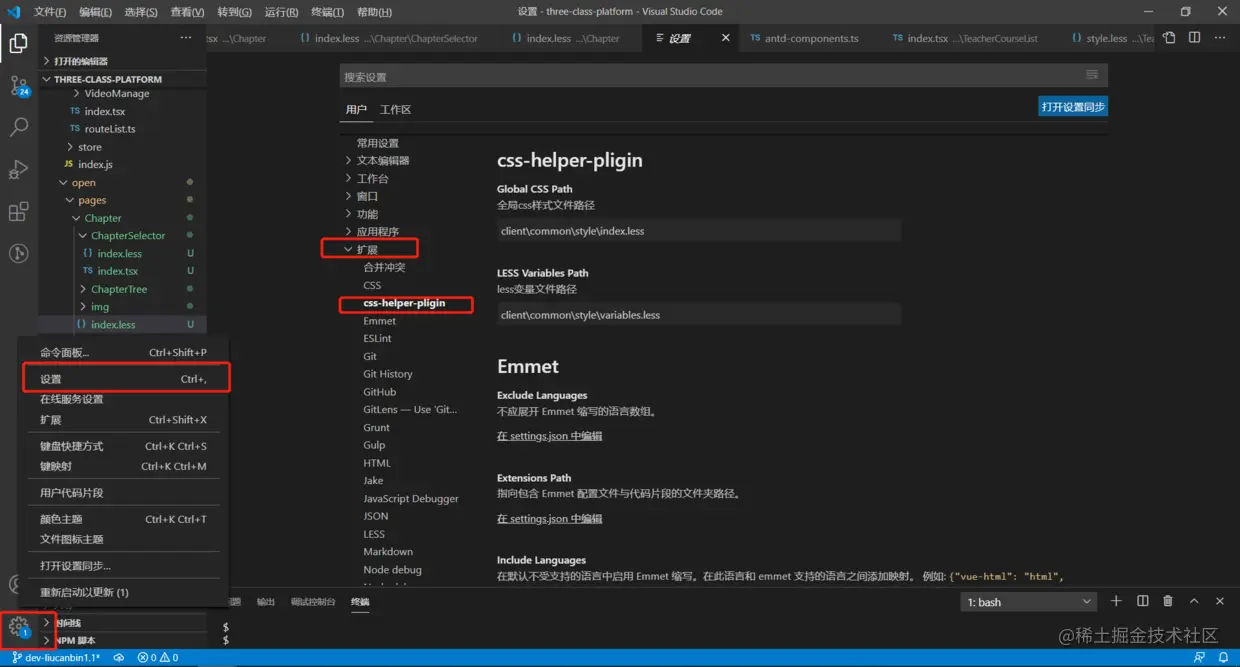Viewport: 1240px width, 667px height.
Task: Open the Search view icon
Action: pos(18,128)
